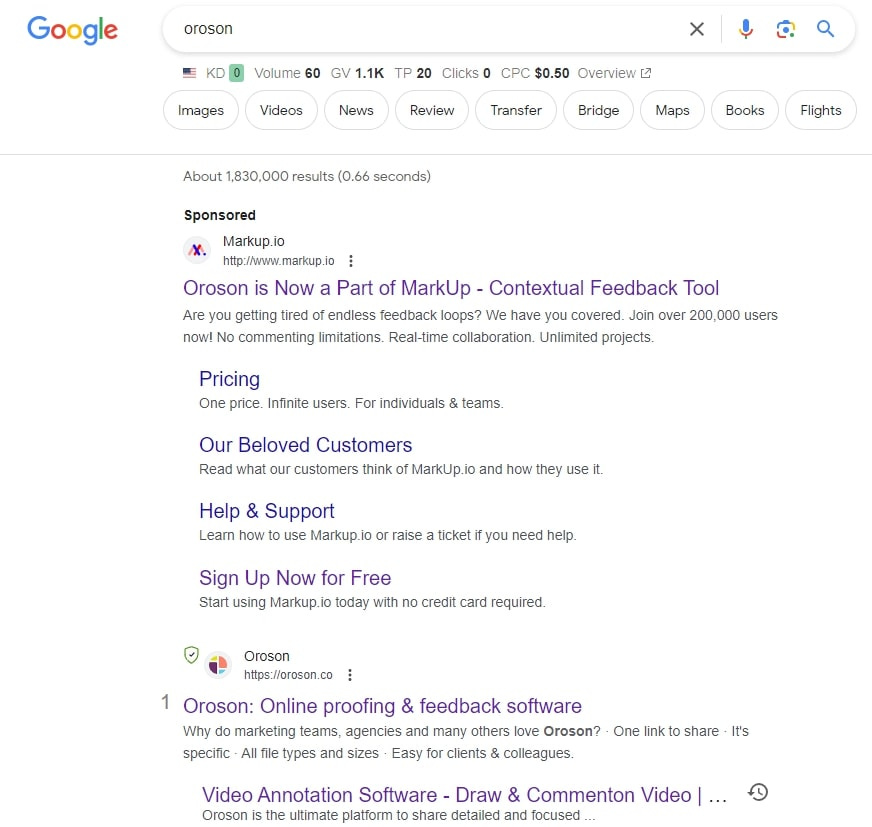872x827 pixels.
Task: Click the magnifying glass search button
Action: tap(825, 29)
